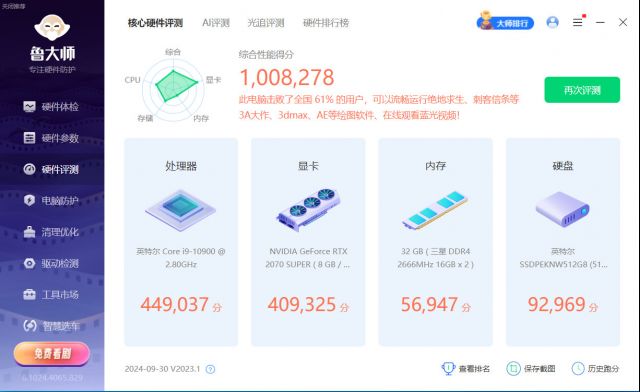Click the version help question mark

coord(210,369)
